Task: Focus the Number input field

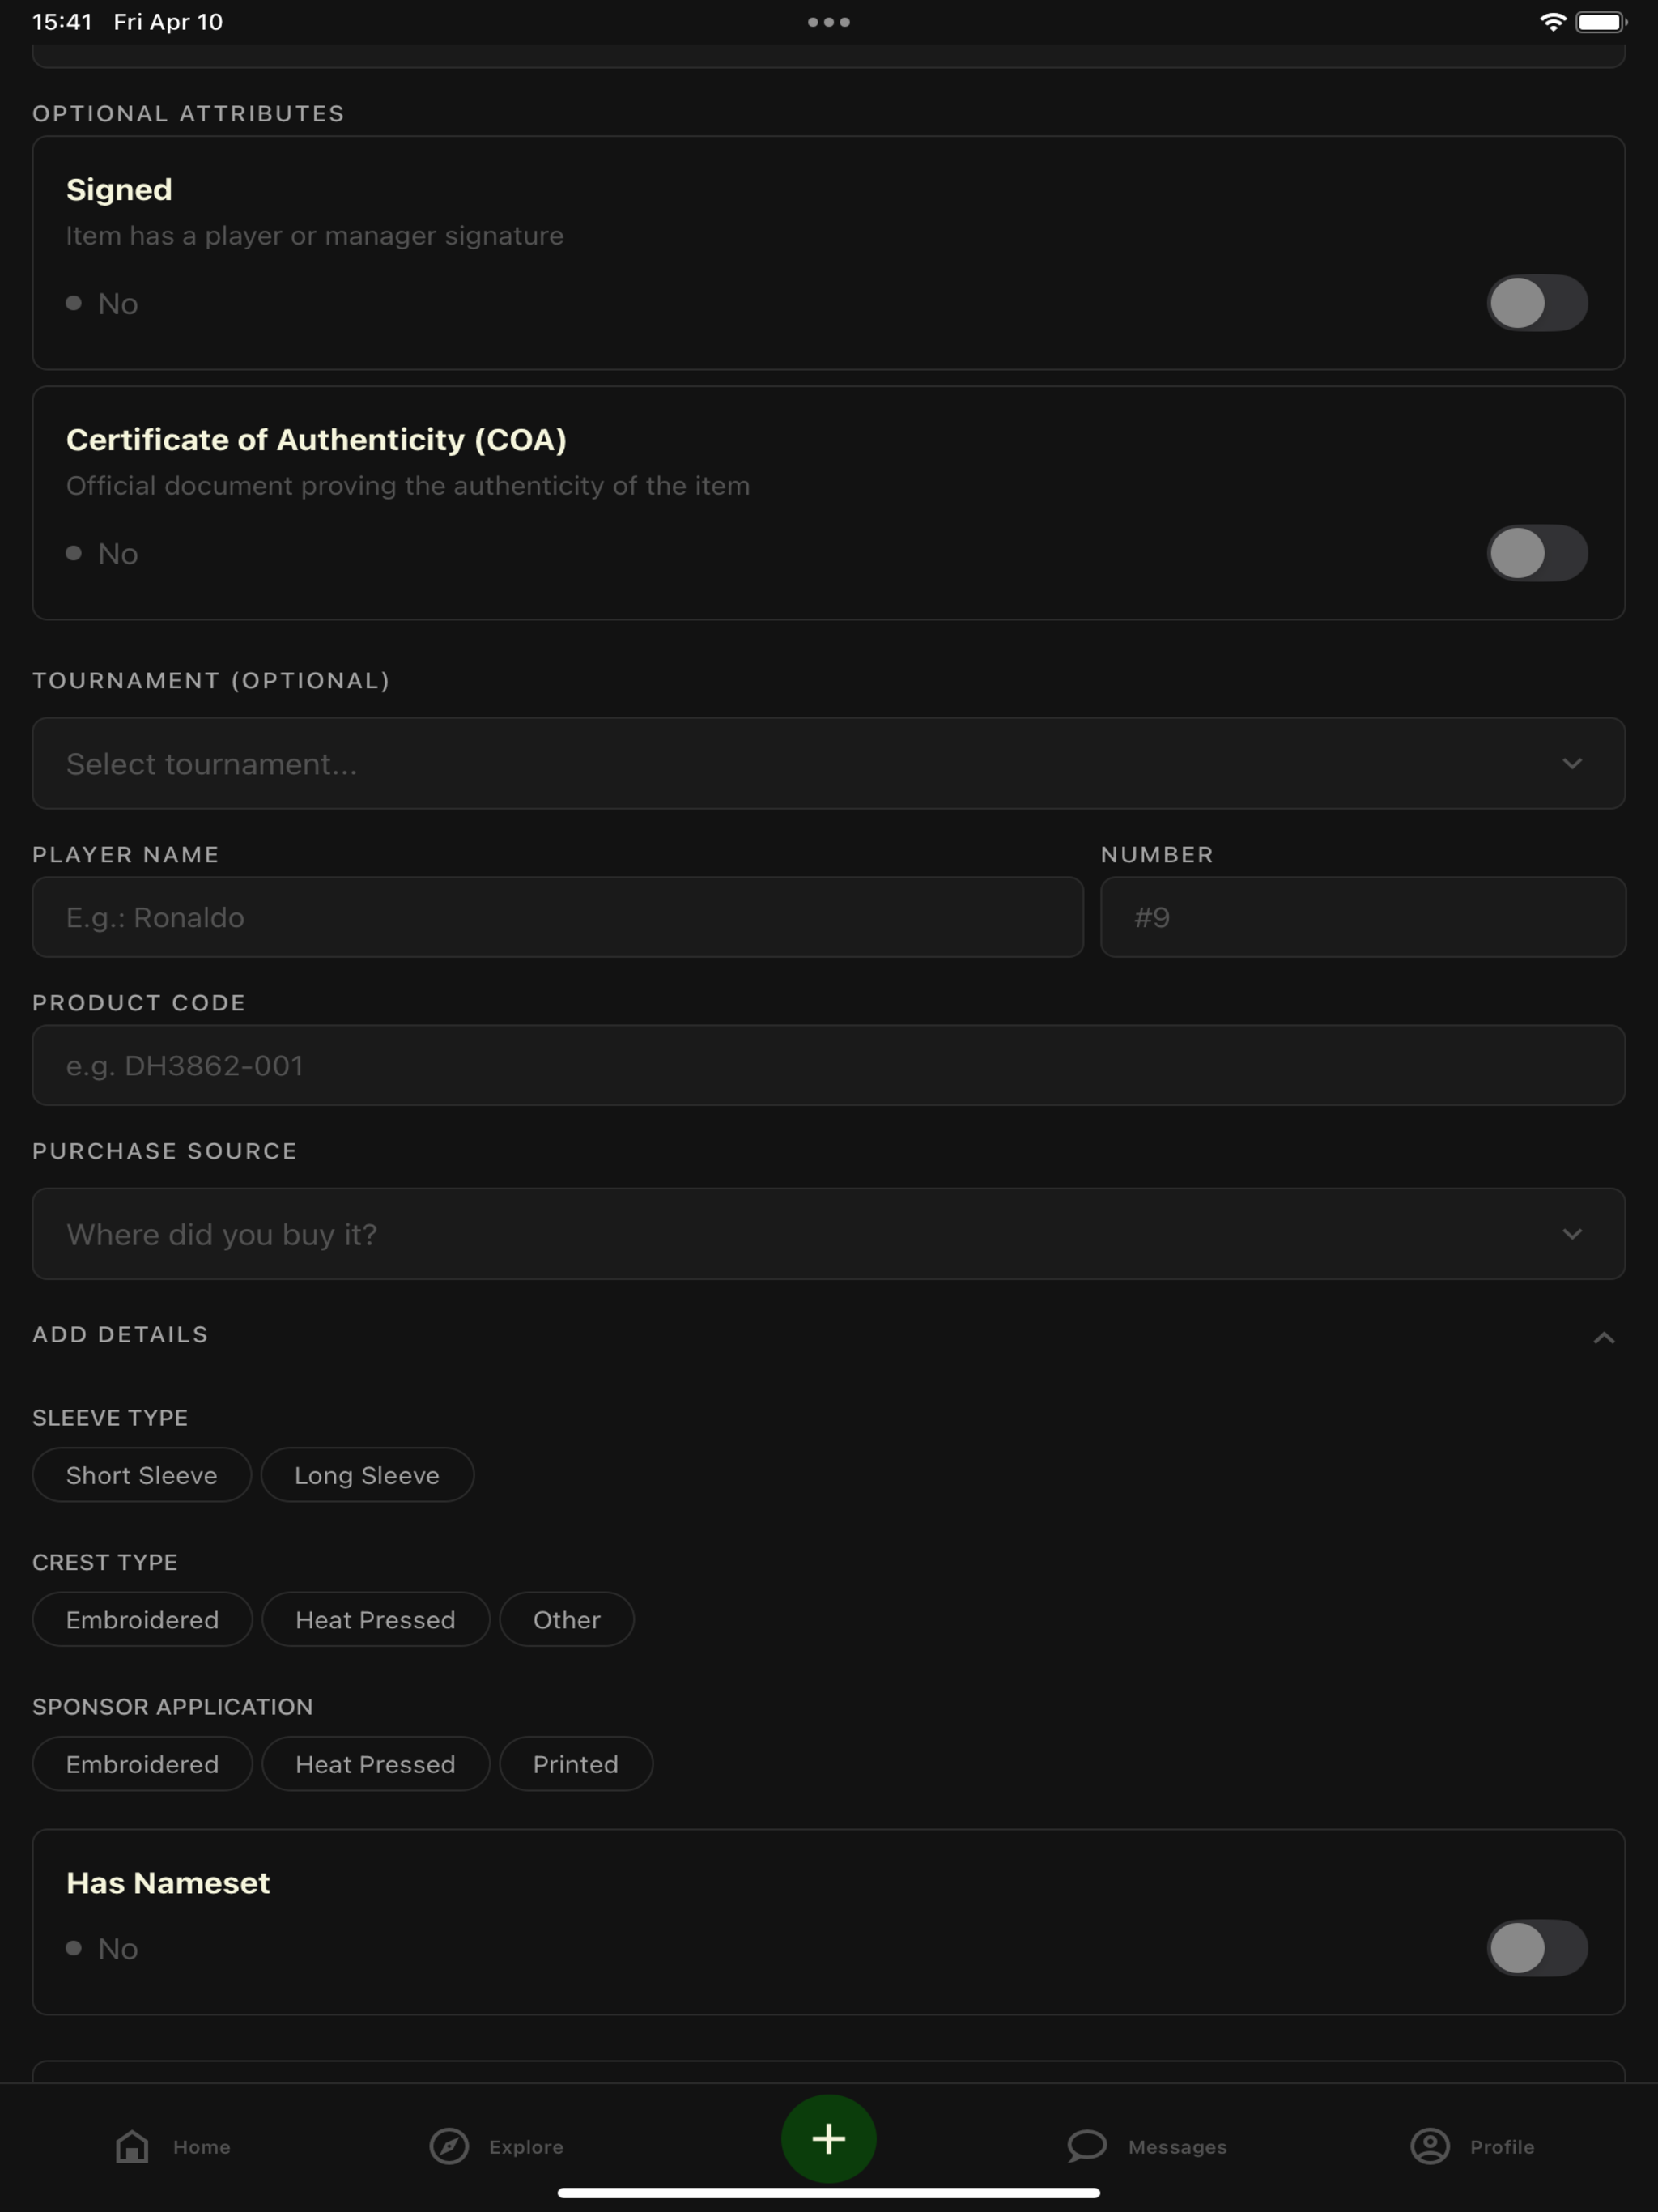Action: pos(1363,917)
